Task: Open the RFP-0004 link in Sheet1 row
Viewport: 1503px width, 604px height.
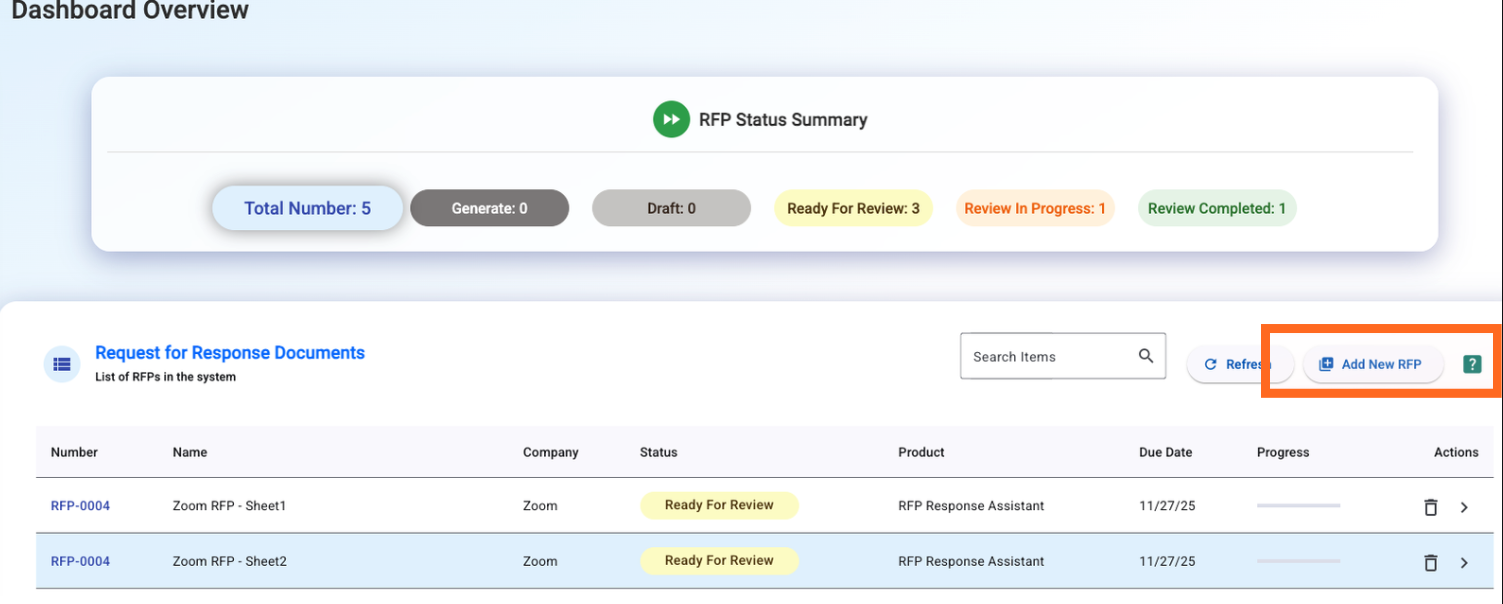Action: (x=80, y=506)
